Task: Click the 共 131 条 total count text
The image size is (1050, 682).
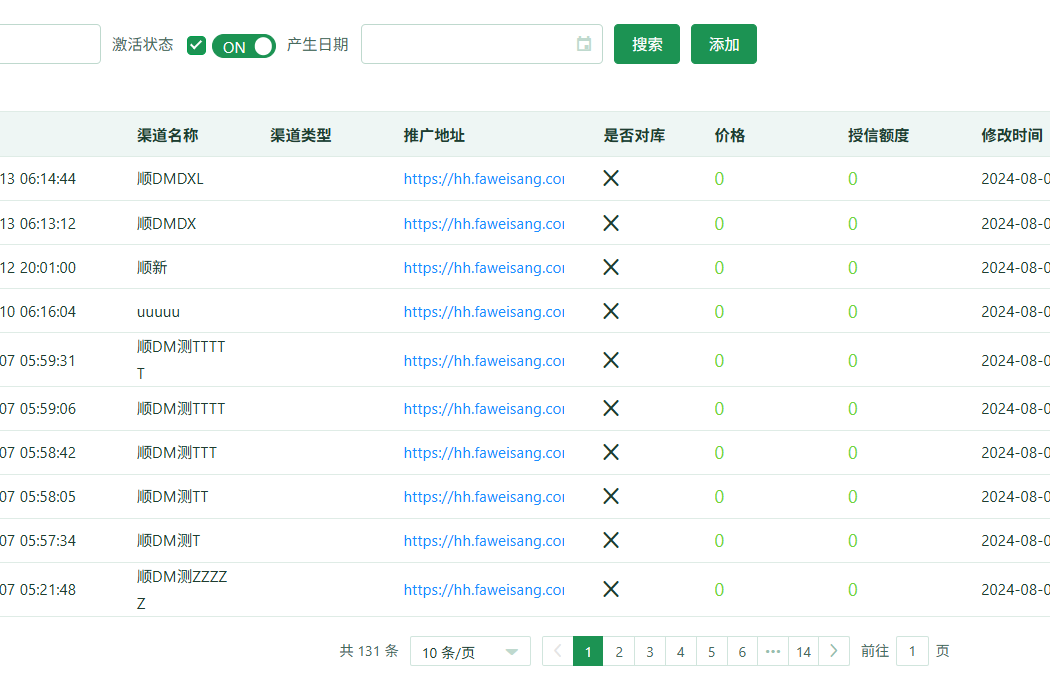Action: 369,651
